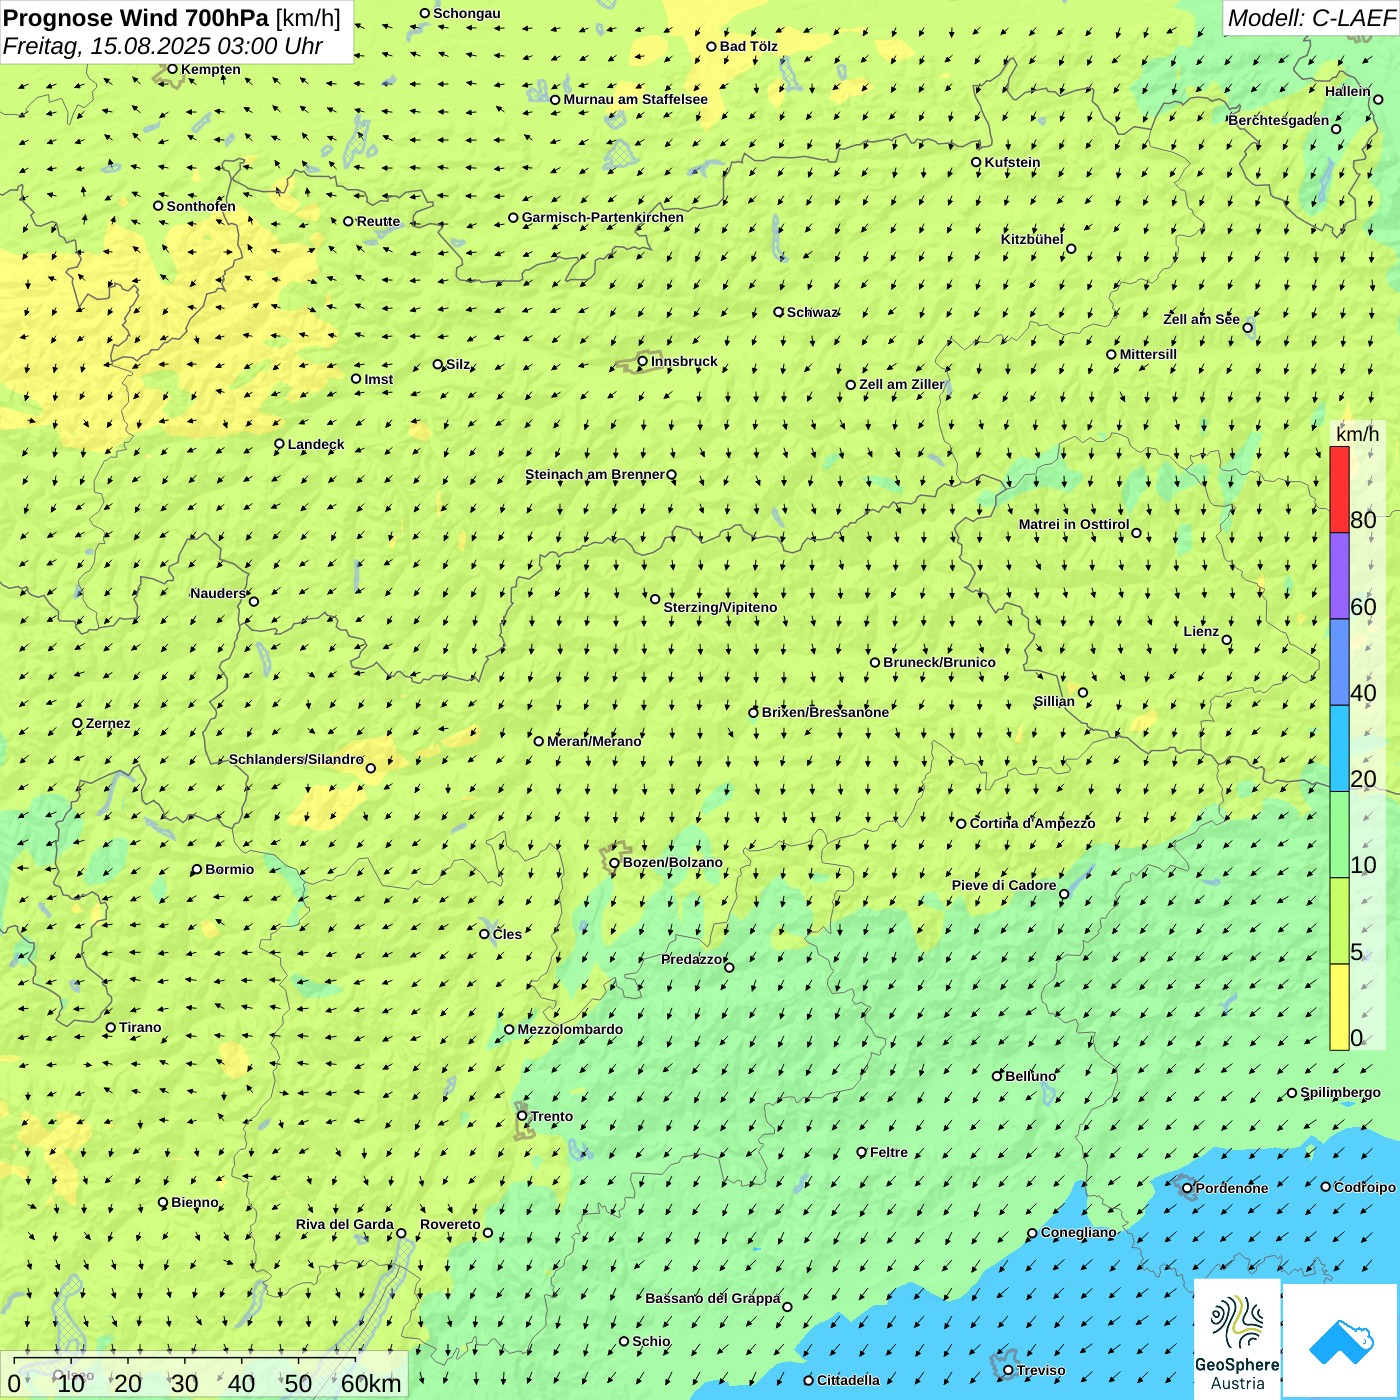Image resolution: width=1400 pixels, height=1400 pixels.
Task: Click the Modell: C-LAEF label
Action: click(1311, 18)
